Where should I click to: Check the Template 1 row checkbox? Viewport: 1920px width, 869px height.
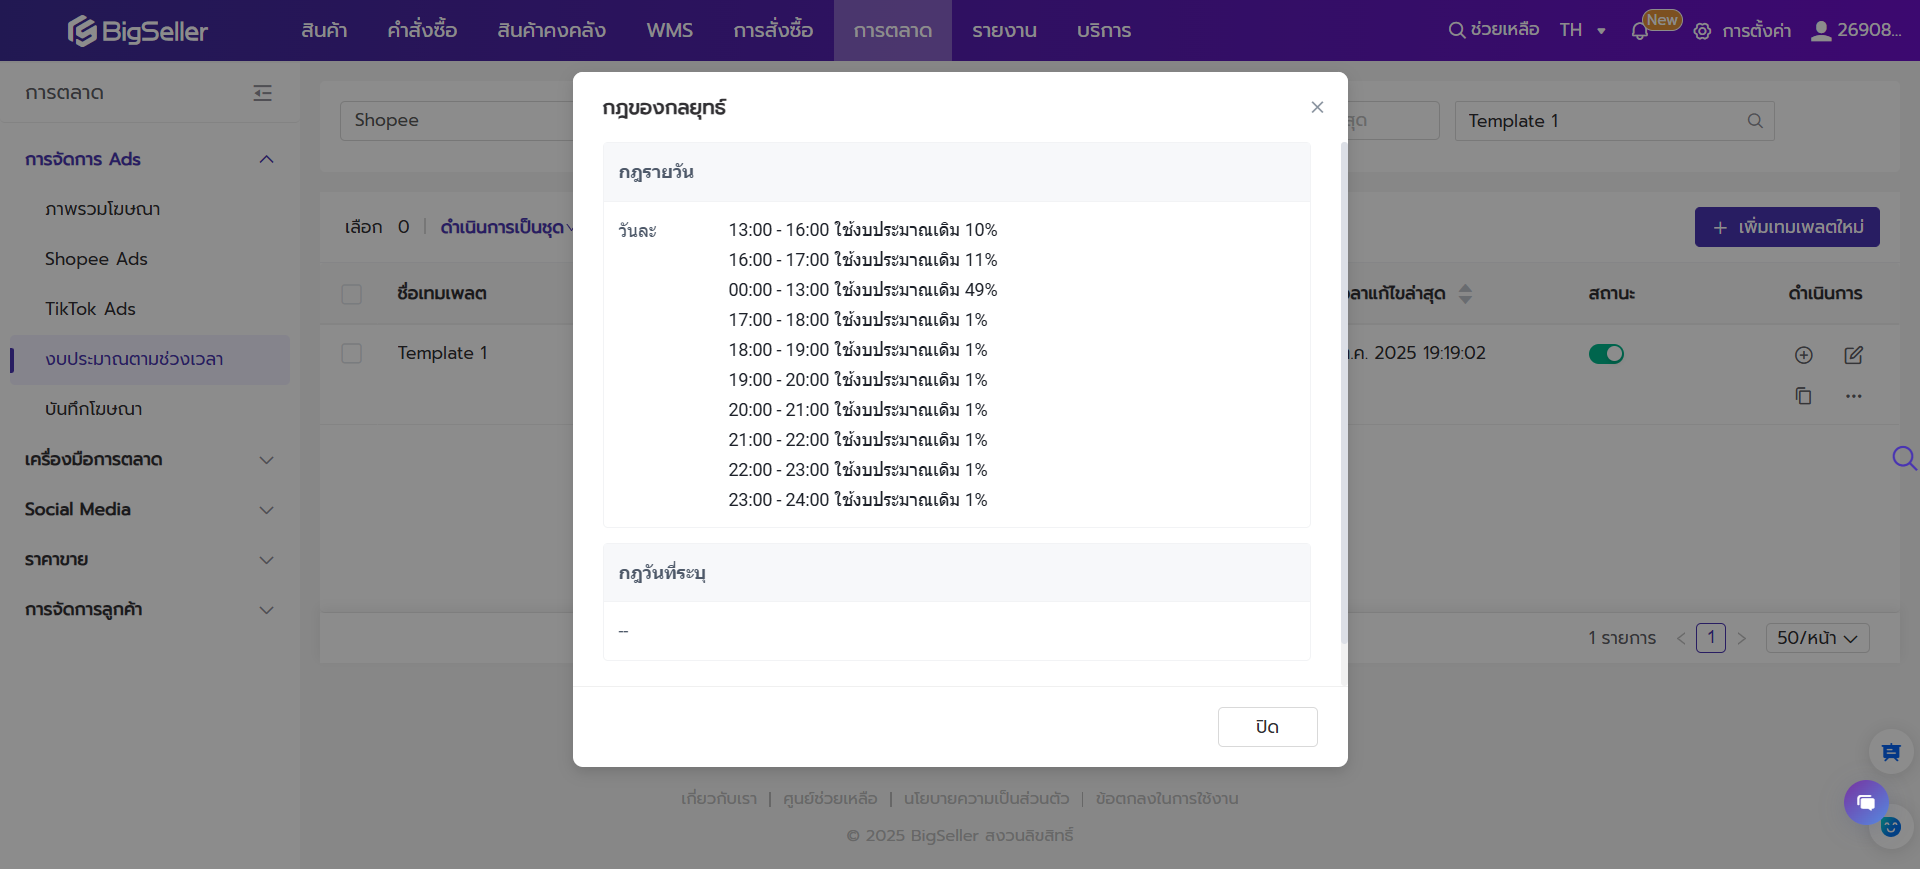pyautogui.click(x=351, y=354)
